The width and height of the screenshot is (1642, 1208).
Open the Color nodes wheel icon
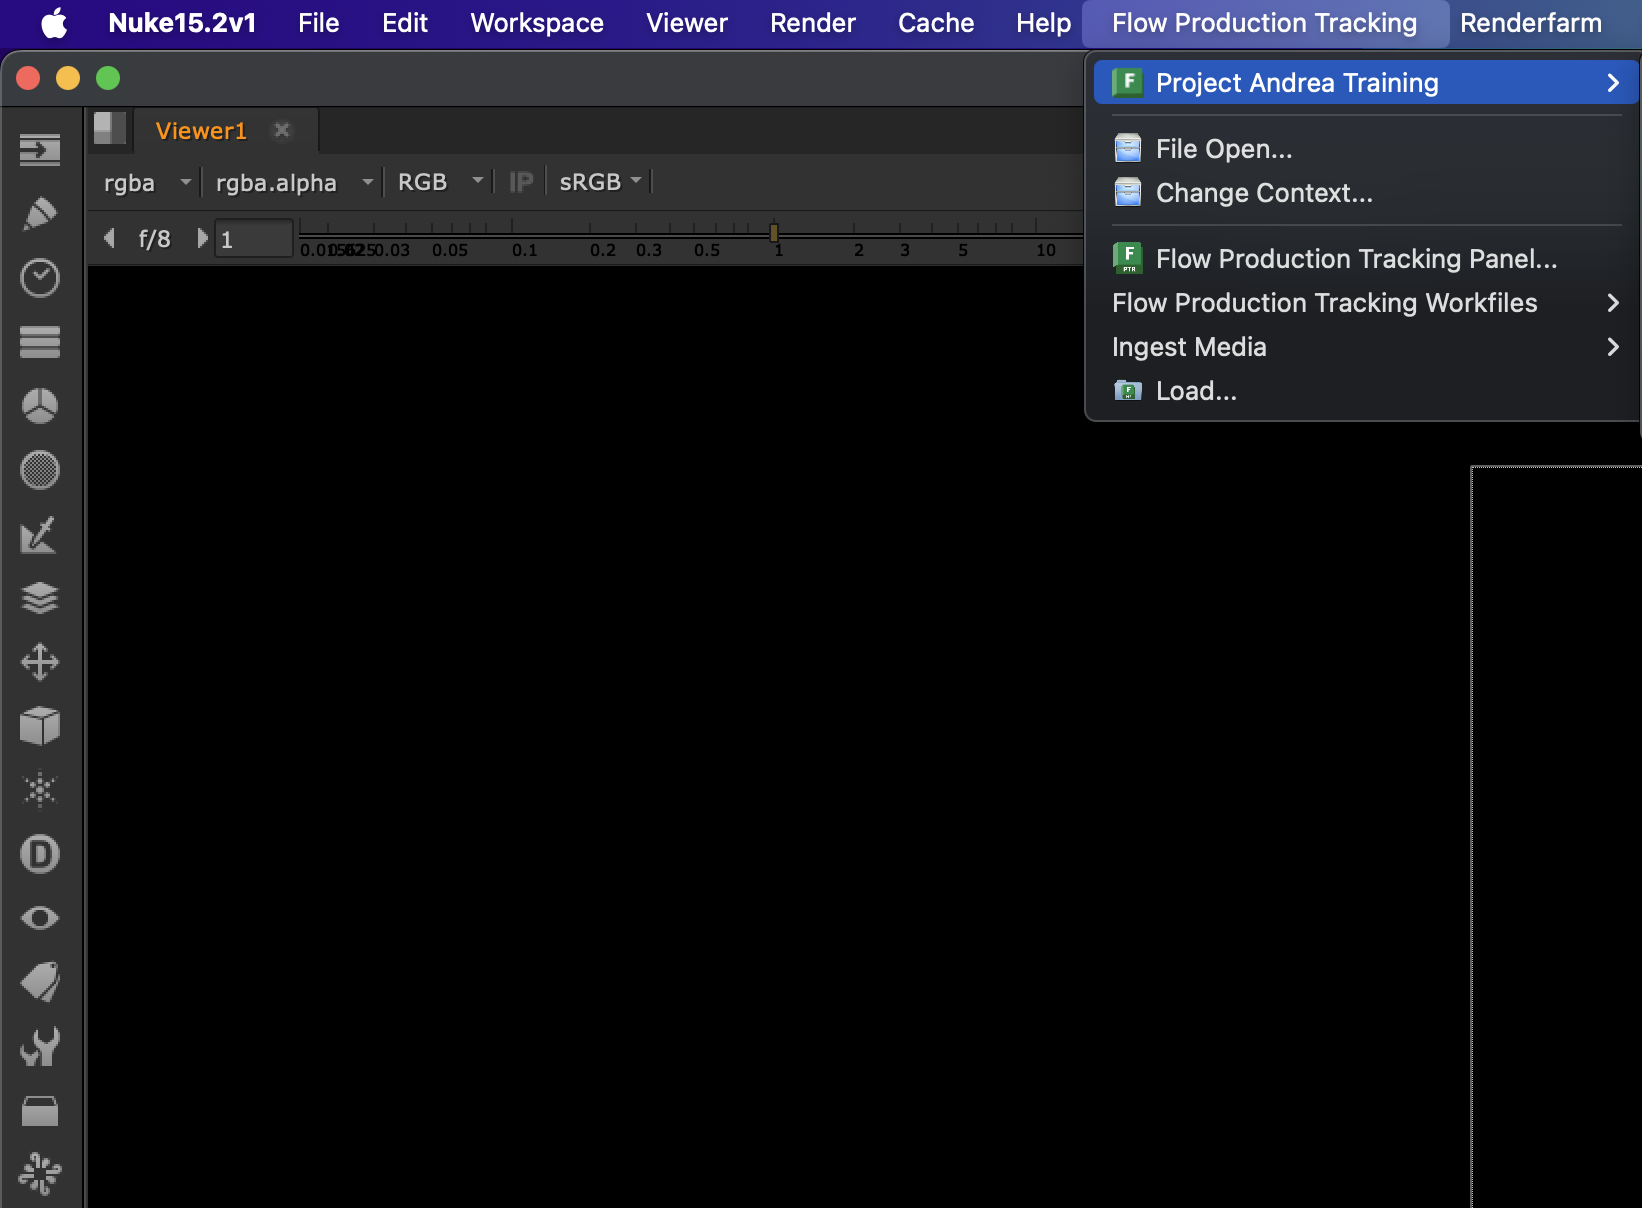[x=40, y=406]
